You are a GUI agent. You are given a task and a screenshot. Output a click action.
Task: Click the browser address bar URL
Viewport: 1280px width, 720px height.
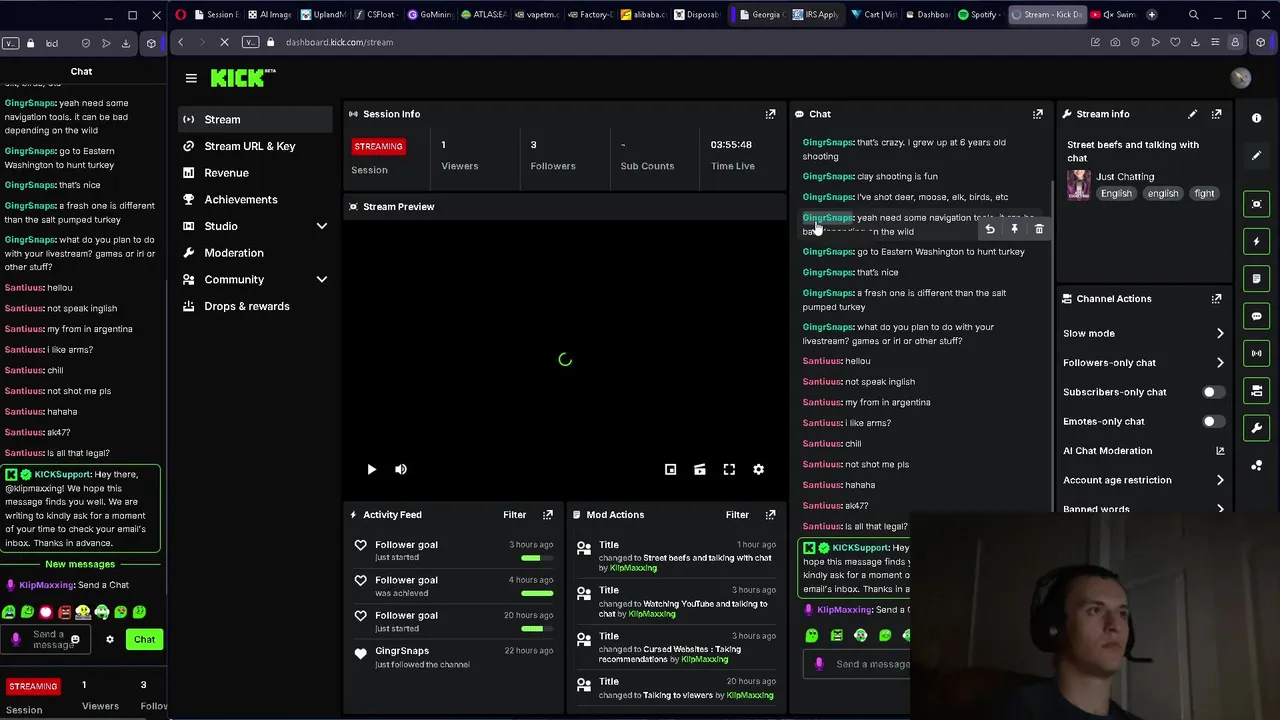(339, 42)
